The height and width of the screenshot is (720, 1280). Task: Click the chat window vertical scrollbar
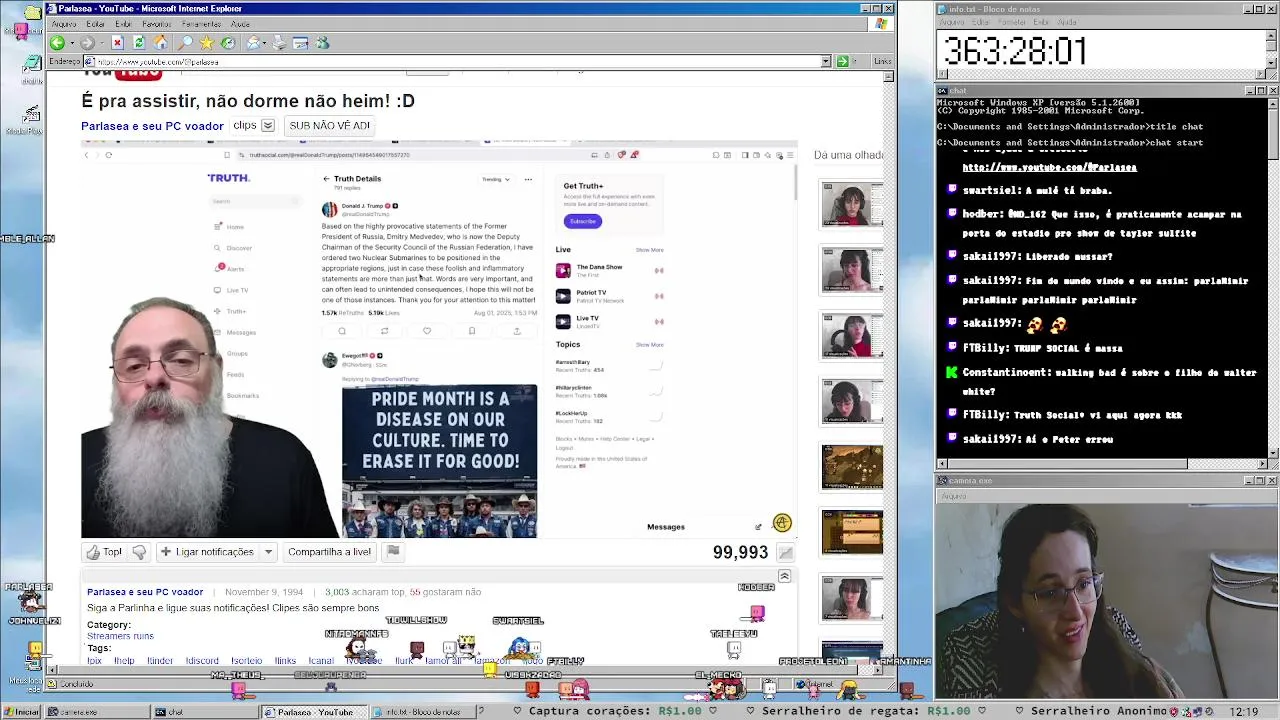(x=1272, y=278)
